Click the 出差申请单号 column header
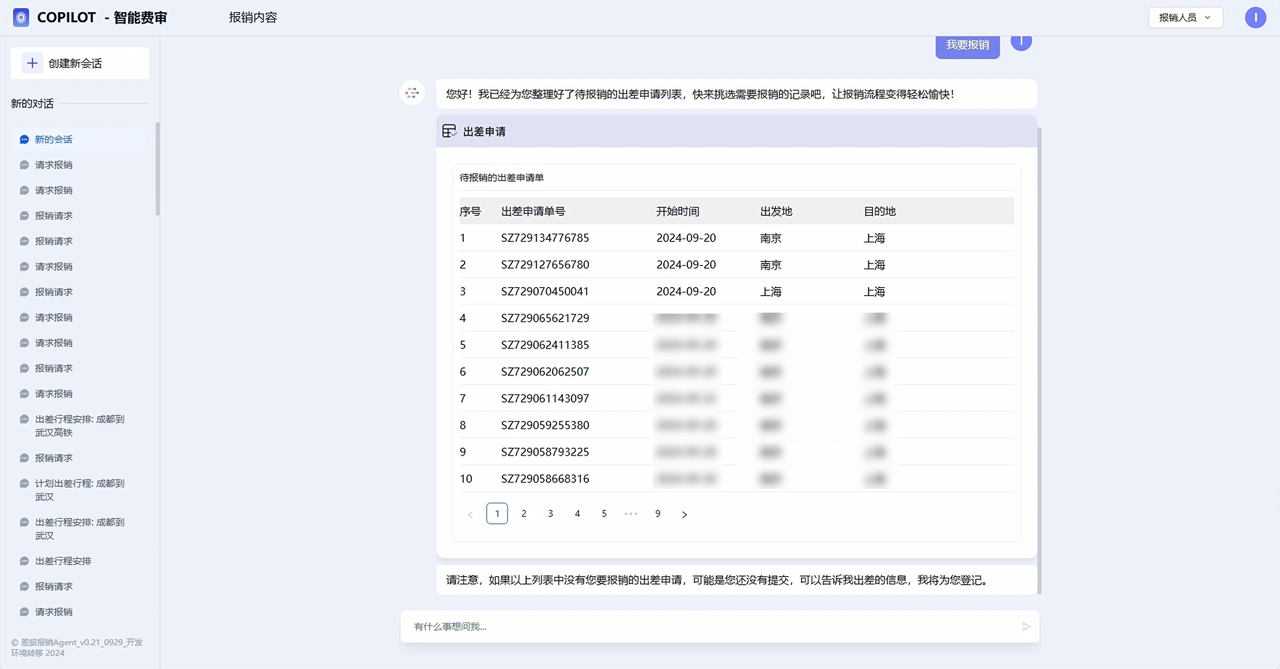The height and width of the screenshot is (669, 1280). point(533,211)
